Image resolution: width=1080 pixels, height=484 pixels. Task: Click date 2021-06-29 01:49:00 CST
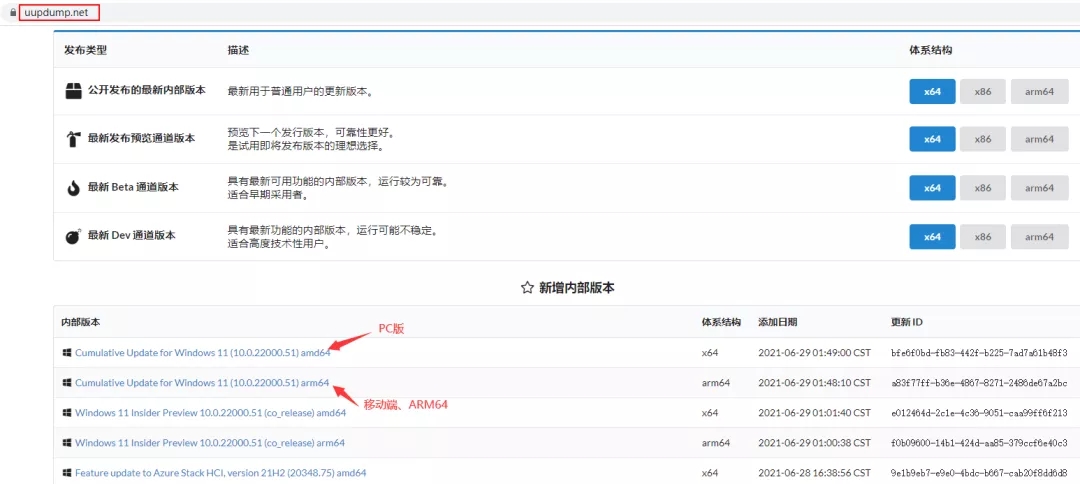pos(815,353)
